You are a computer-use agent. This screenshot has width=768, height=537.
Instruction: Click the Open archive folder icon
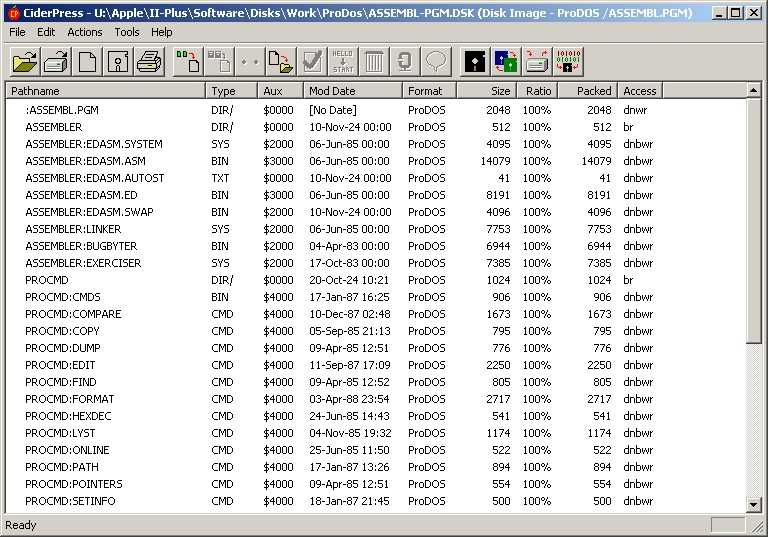(x=25, y=62)
